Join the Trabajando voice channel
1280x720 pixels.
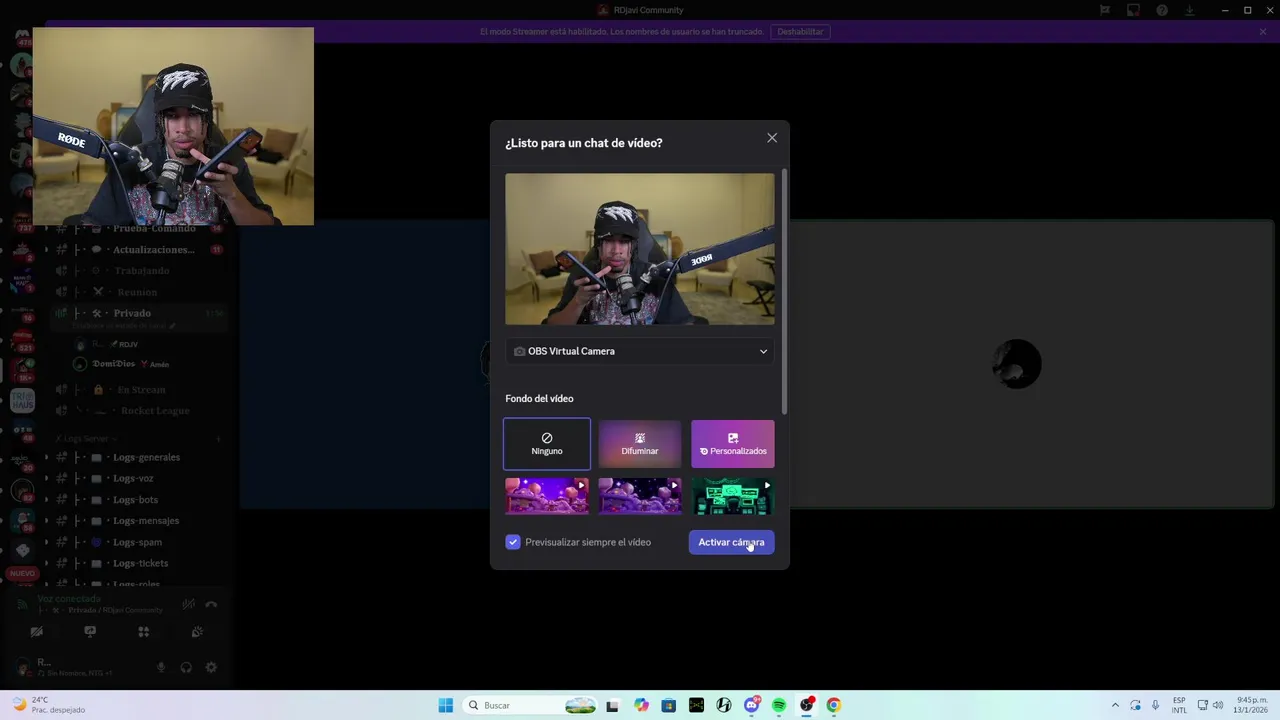pyautogui.click(x=140, y=271)
